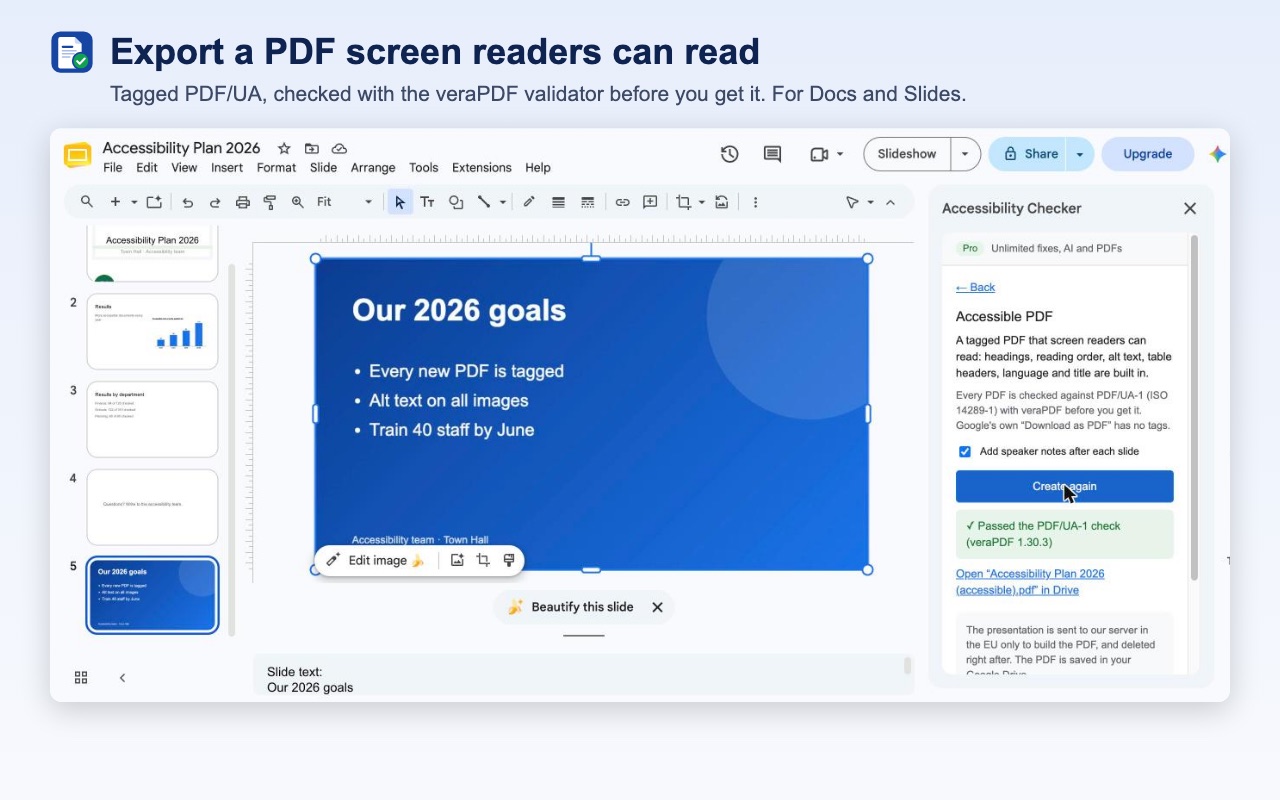Viewport: 1280px width, 800px height.
Task: Click the search menus magnifier icon
Action: [x=87, y=202]
